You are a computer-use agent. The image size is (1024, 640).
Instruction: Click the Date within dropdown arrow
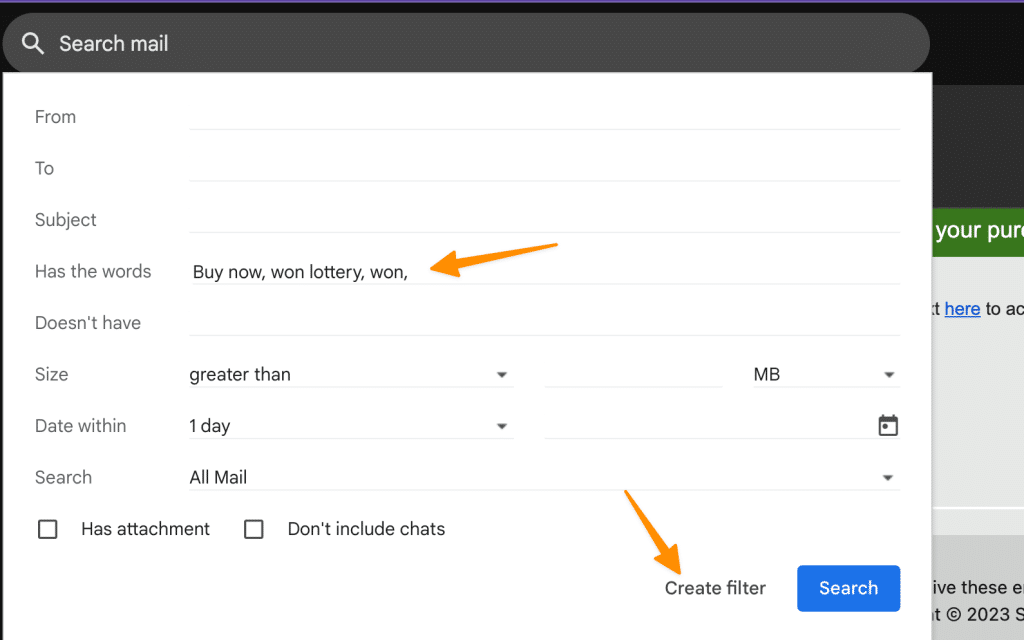(501, 425)
